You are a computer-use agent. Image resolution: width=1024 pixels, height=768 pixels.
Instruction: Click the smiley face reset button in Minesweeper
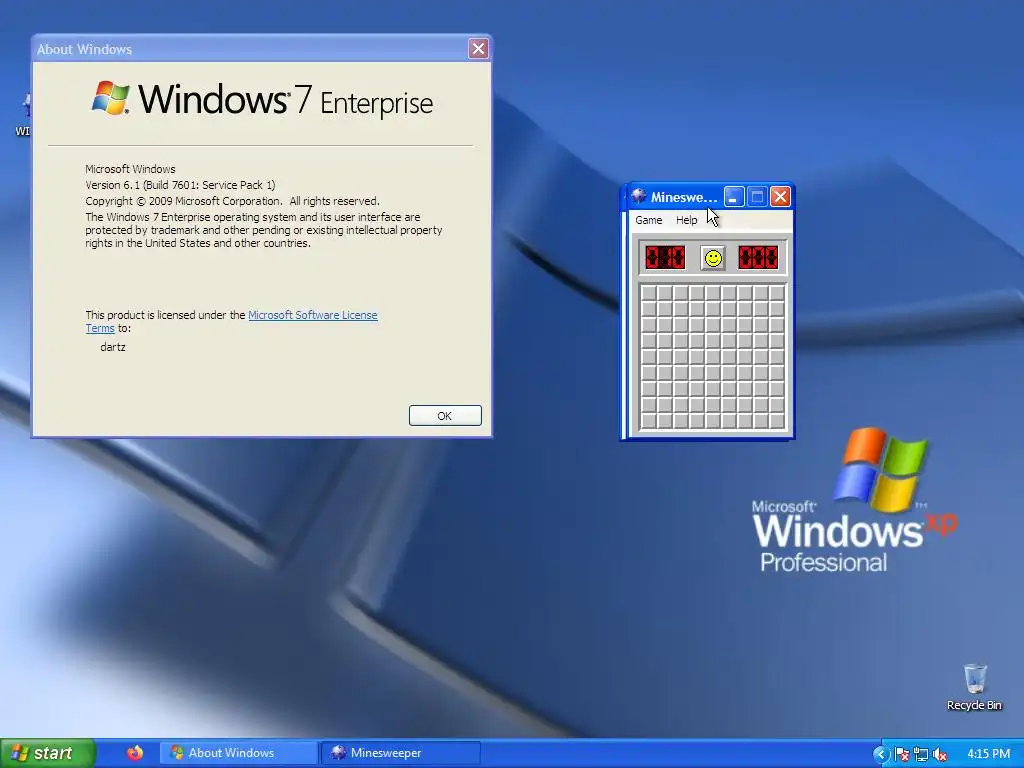712,258
